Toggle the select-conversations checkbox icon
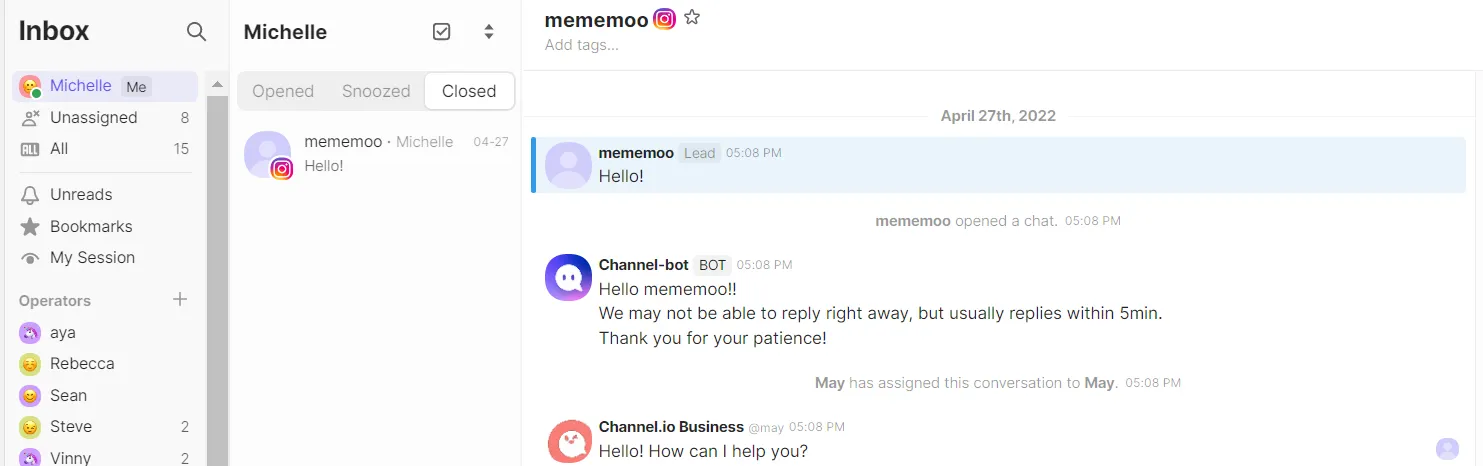The image size is (1483, 466). (x=441, y=32)
